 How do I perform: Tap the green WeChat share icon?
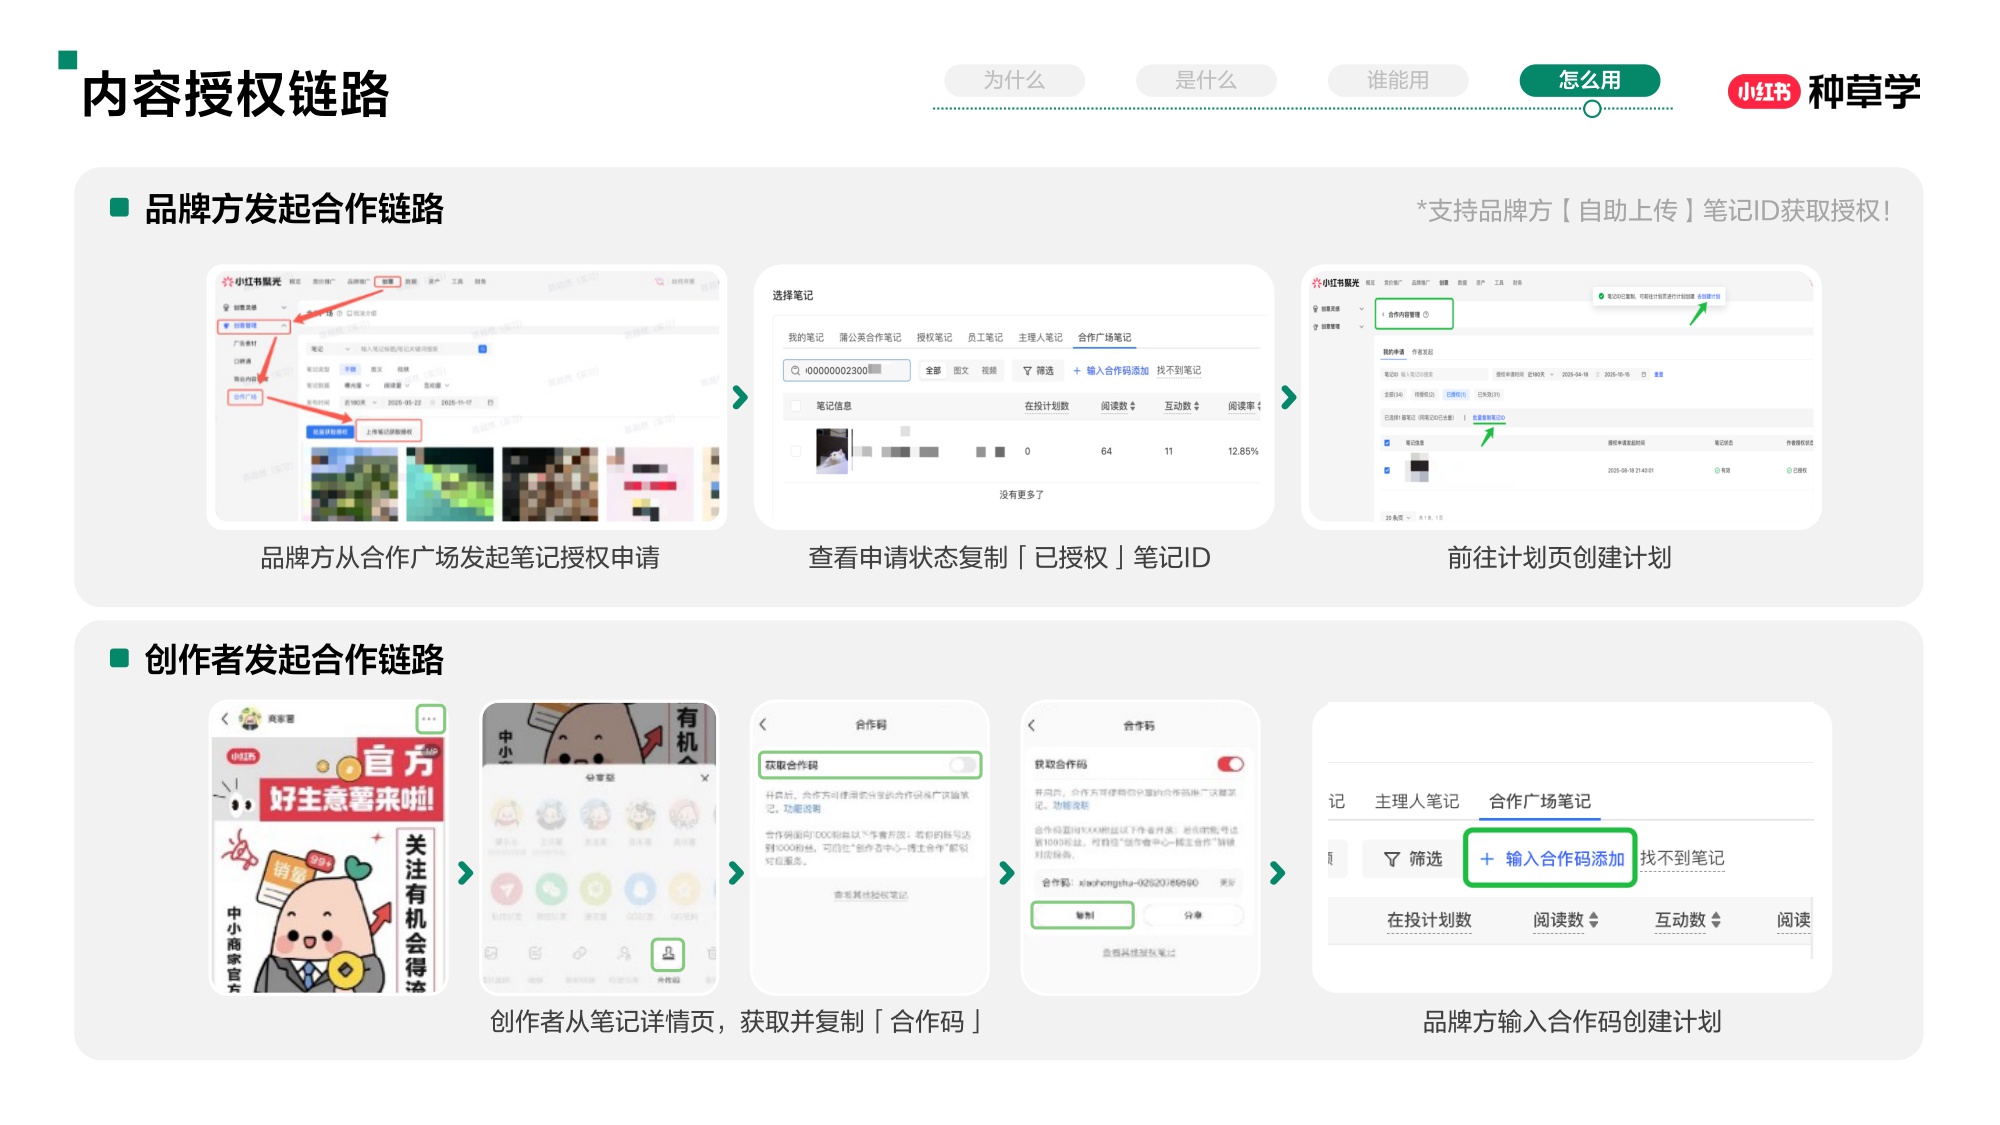[x=550, y=887]
